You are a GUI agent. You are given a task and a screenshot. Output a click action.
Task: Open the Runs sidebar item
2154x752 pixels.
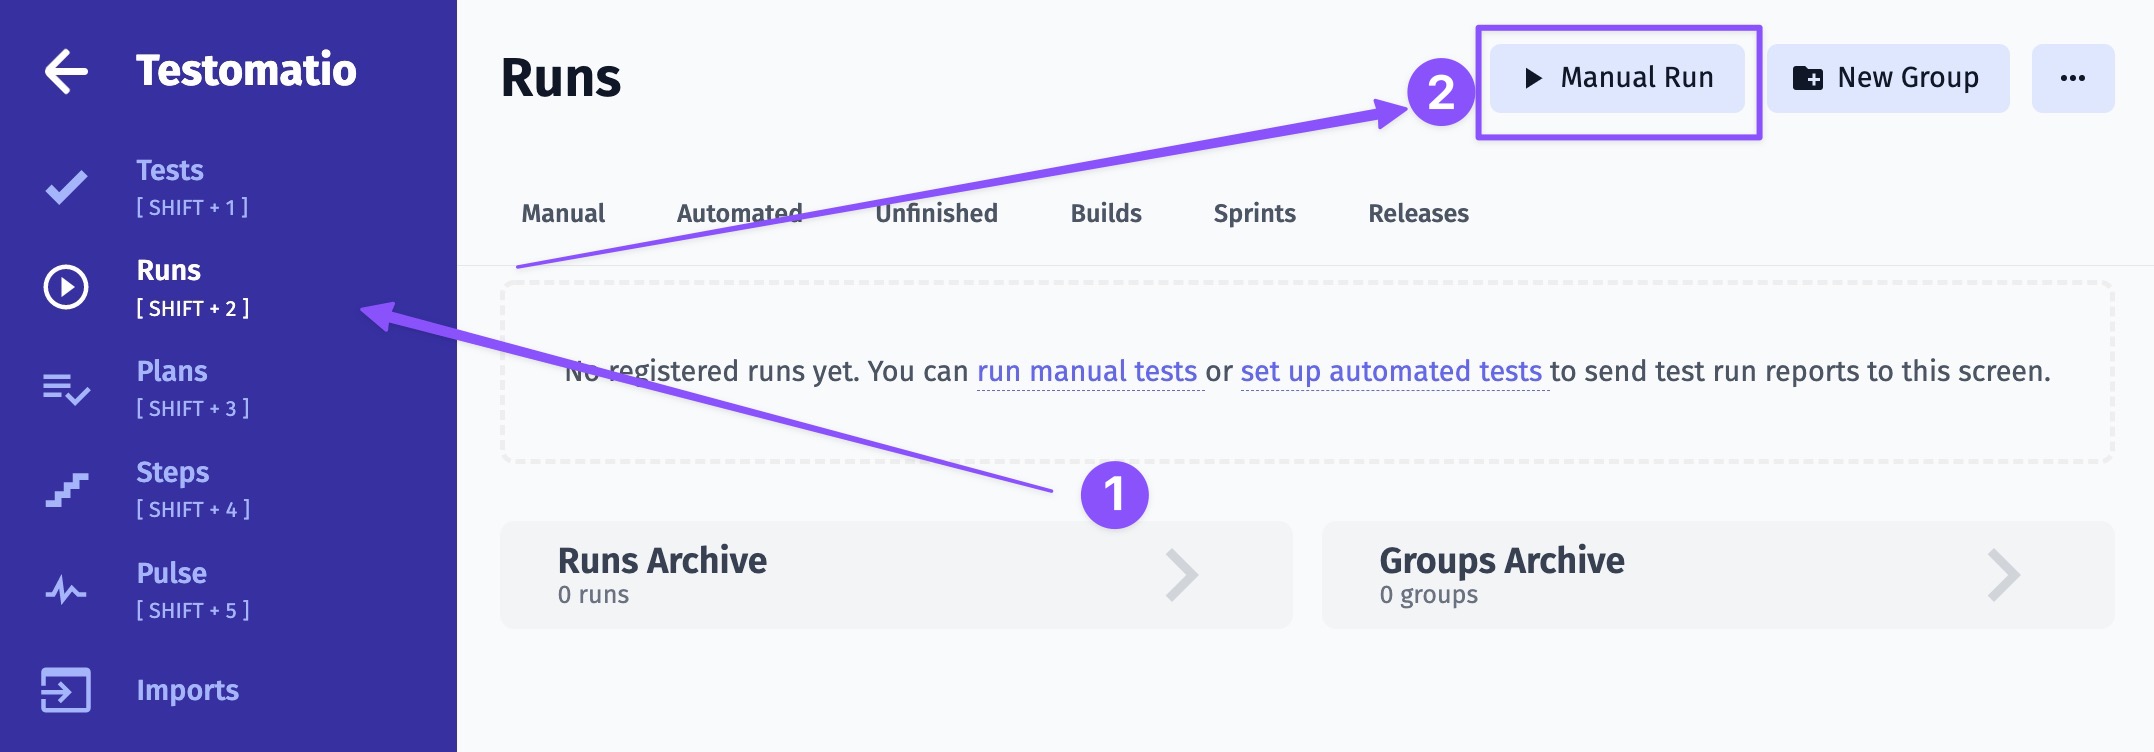168,270
